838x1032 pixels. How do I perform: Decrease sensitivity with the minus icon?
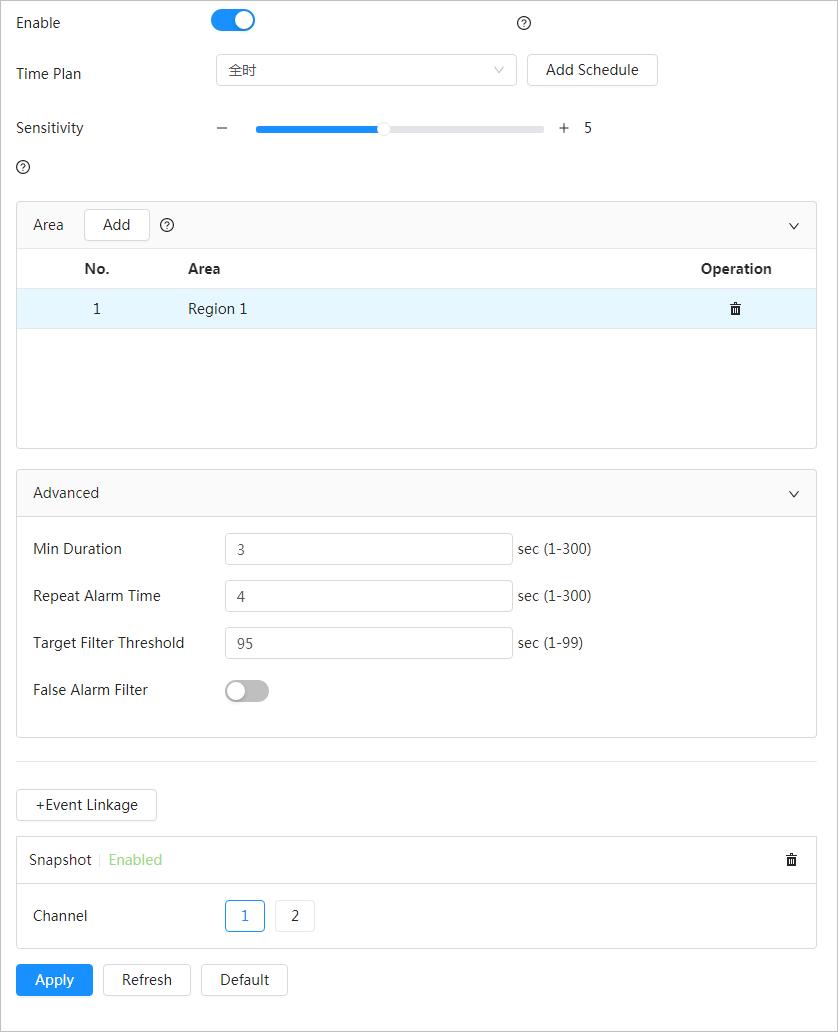222,128
